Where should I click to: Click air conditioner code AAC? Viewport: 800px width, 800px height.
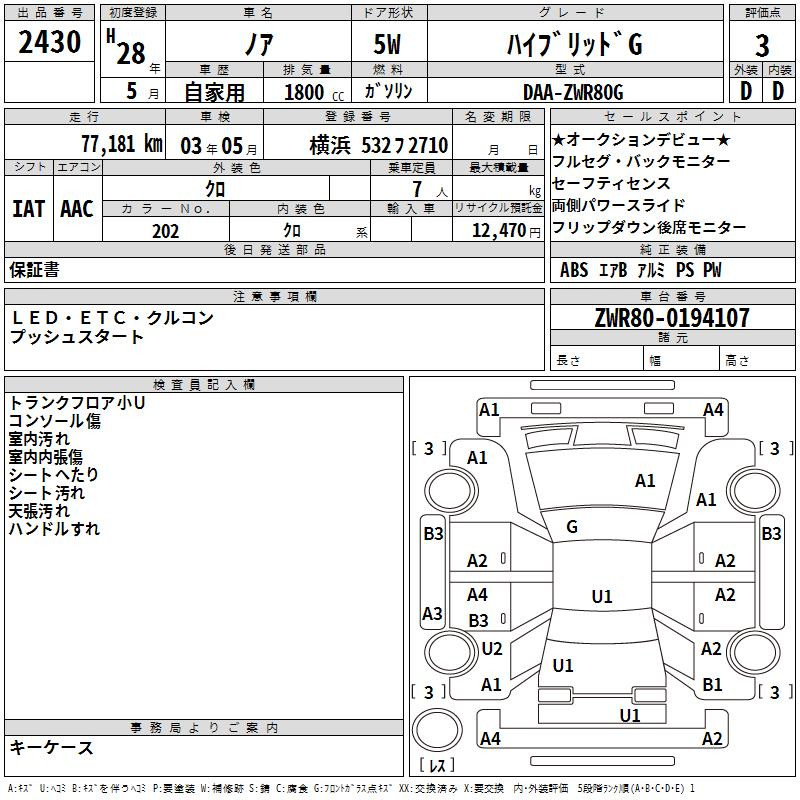pyautogui.click(x=77, y=209)
